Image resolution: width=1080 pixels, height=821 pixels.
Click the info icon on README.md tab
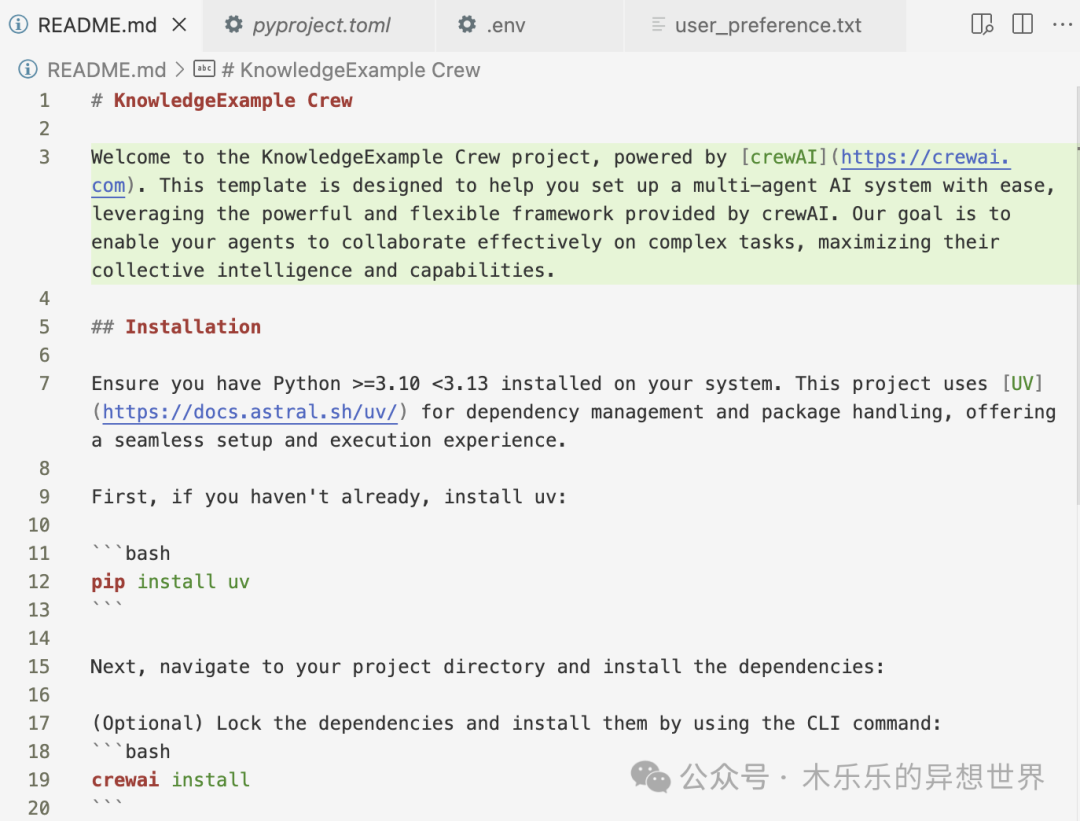(18, 25)
